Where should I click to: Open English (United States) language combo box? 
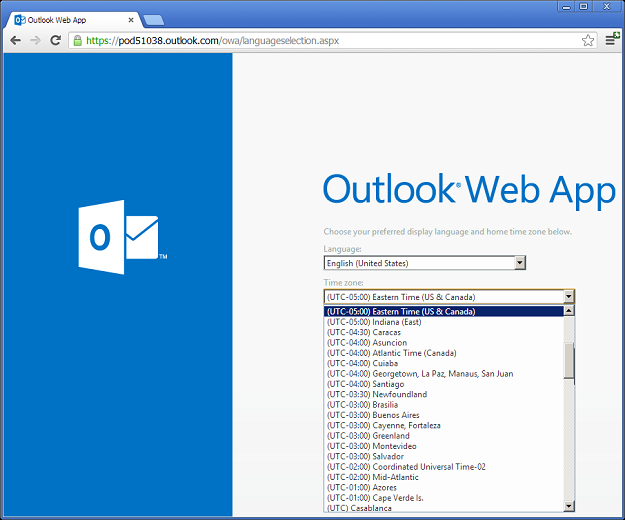click(x=425, y=263)
